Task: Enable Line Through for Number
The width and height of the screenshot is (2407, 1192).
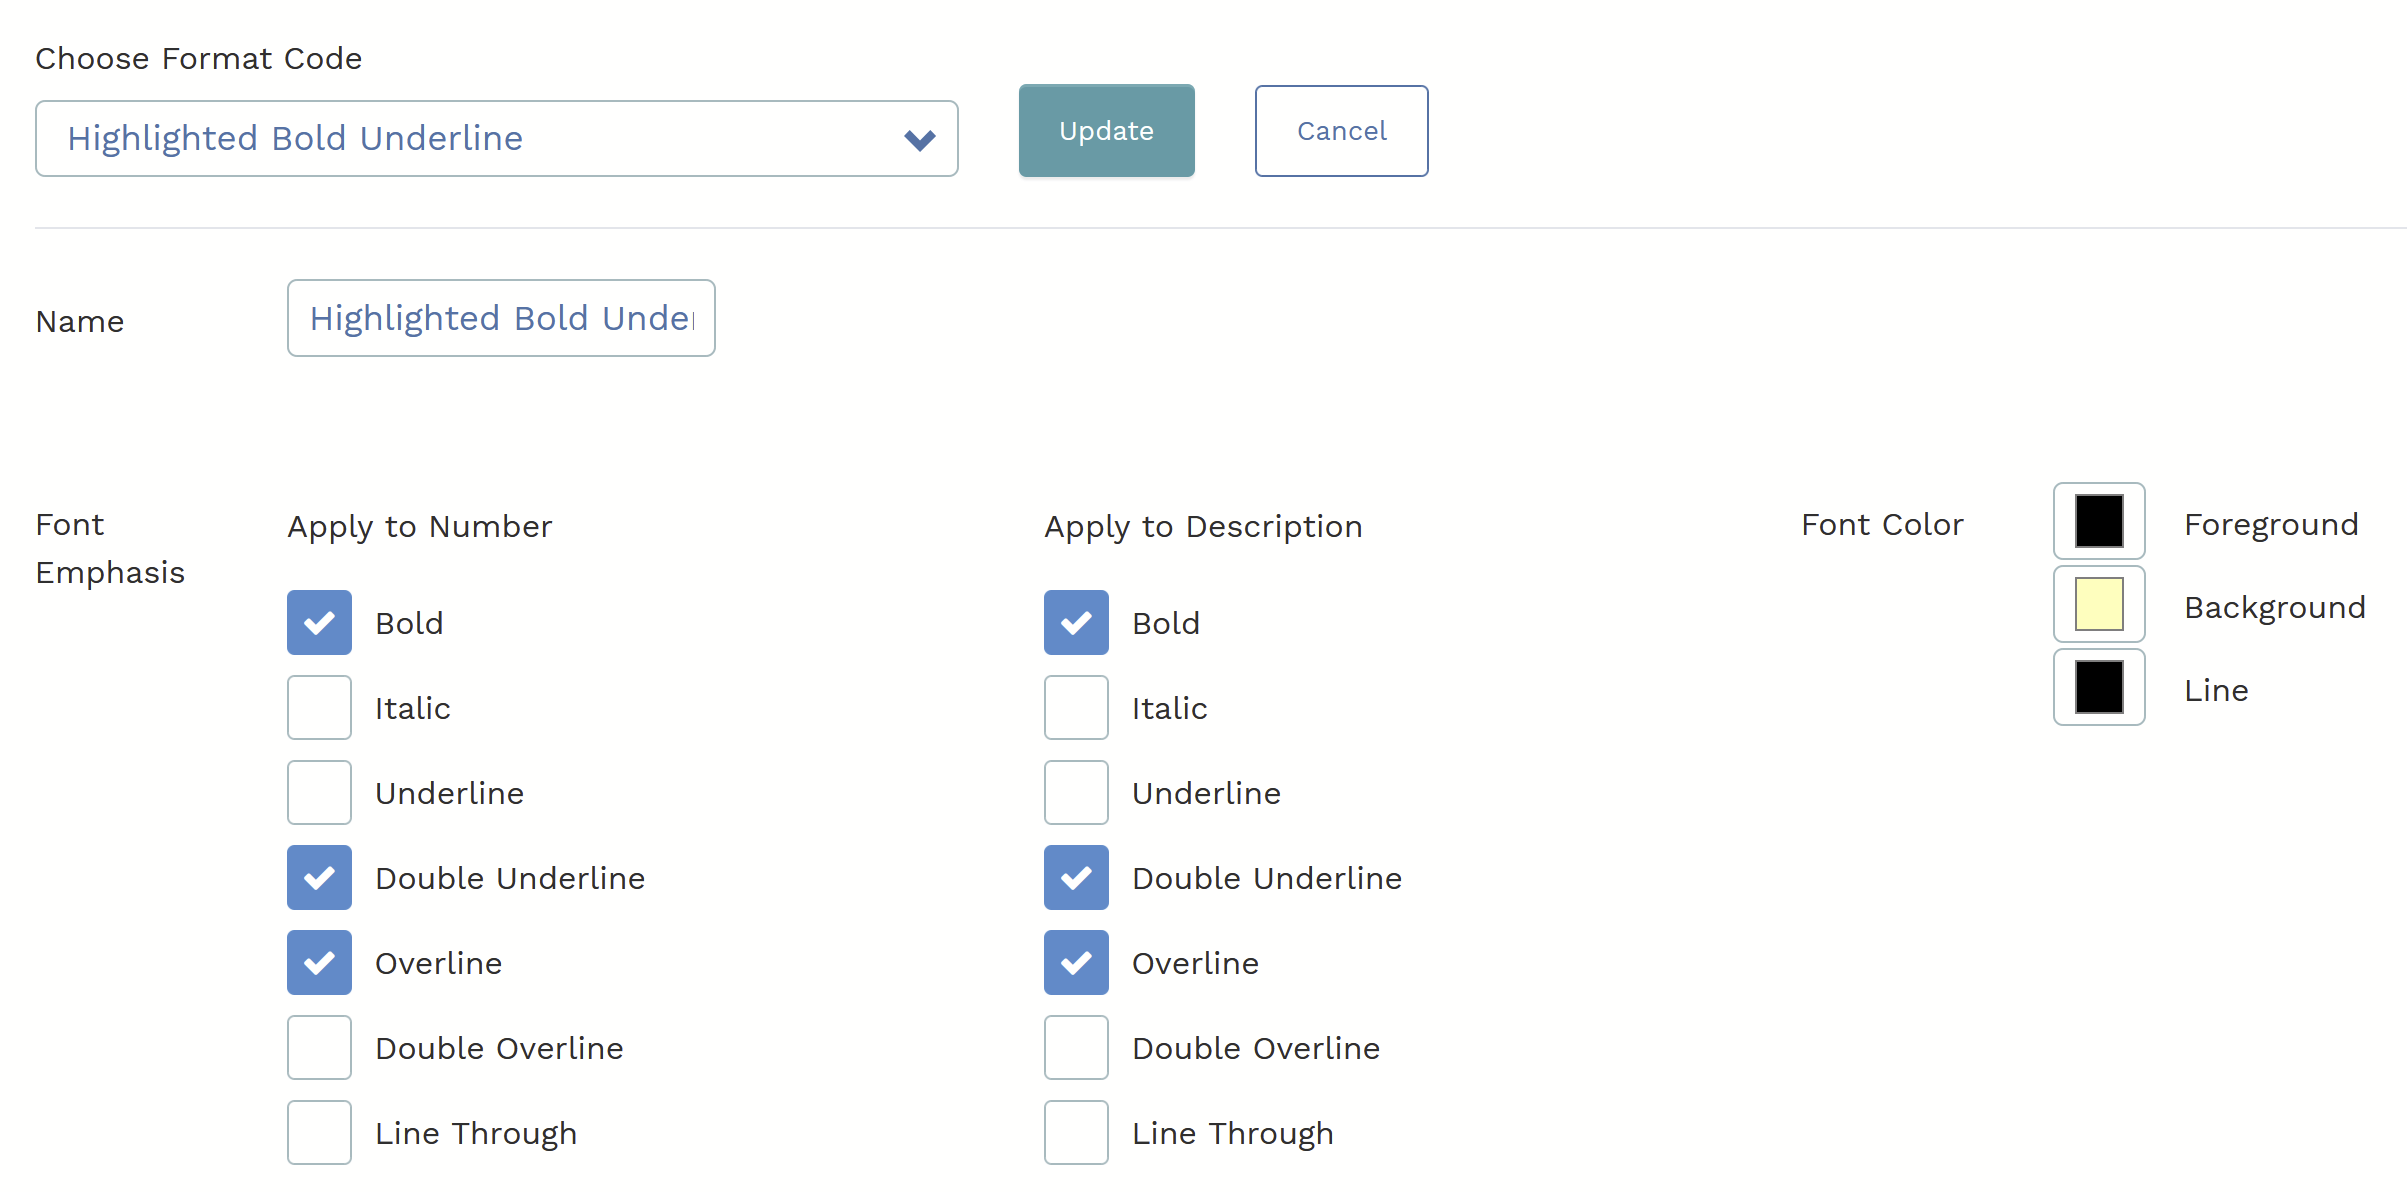Action: tap(319, 1133)
